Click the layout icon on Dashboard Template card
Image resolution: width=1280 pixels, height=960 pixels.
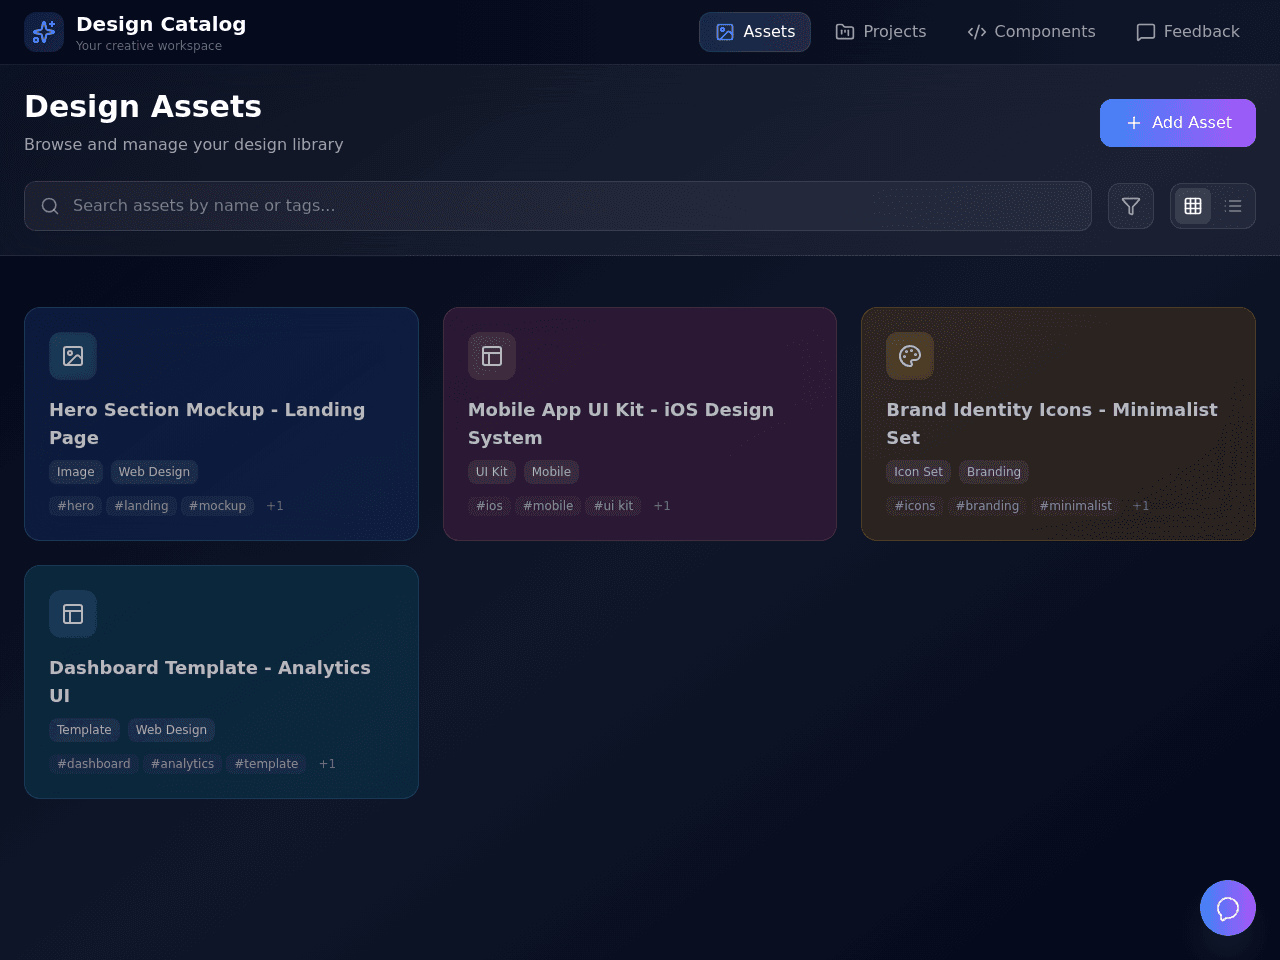73,614
